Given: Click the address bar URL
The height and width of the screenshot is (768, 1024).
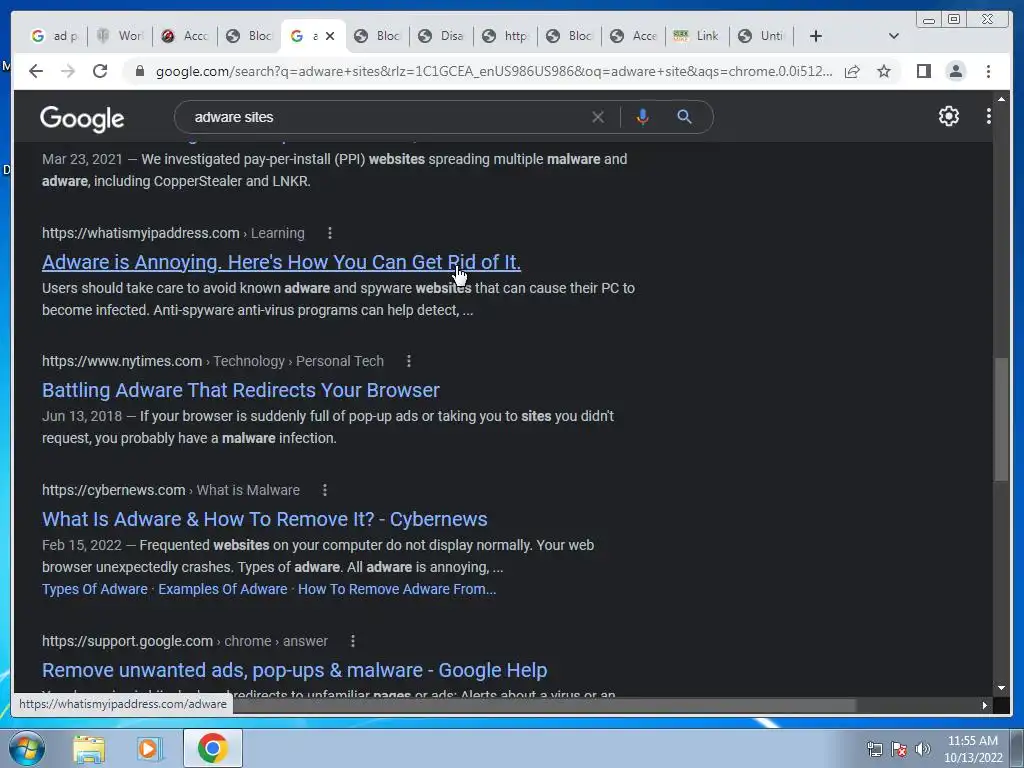Looking at the screenshot, I should coord(494,71).
